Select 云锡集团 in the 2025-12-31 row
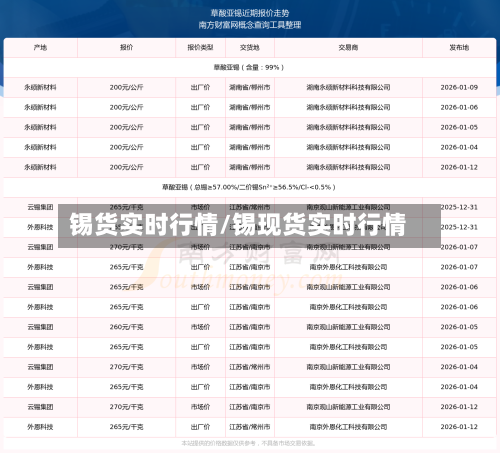The width and height of the screenshot is (500, 453). pos(40,207)
